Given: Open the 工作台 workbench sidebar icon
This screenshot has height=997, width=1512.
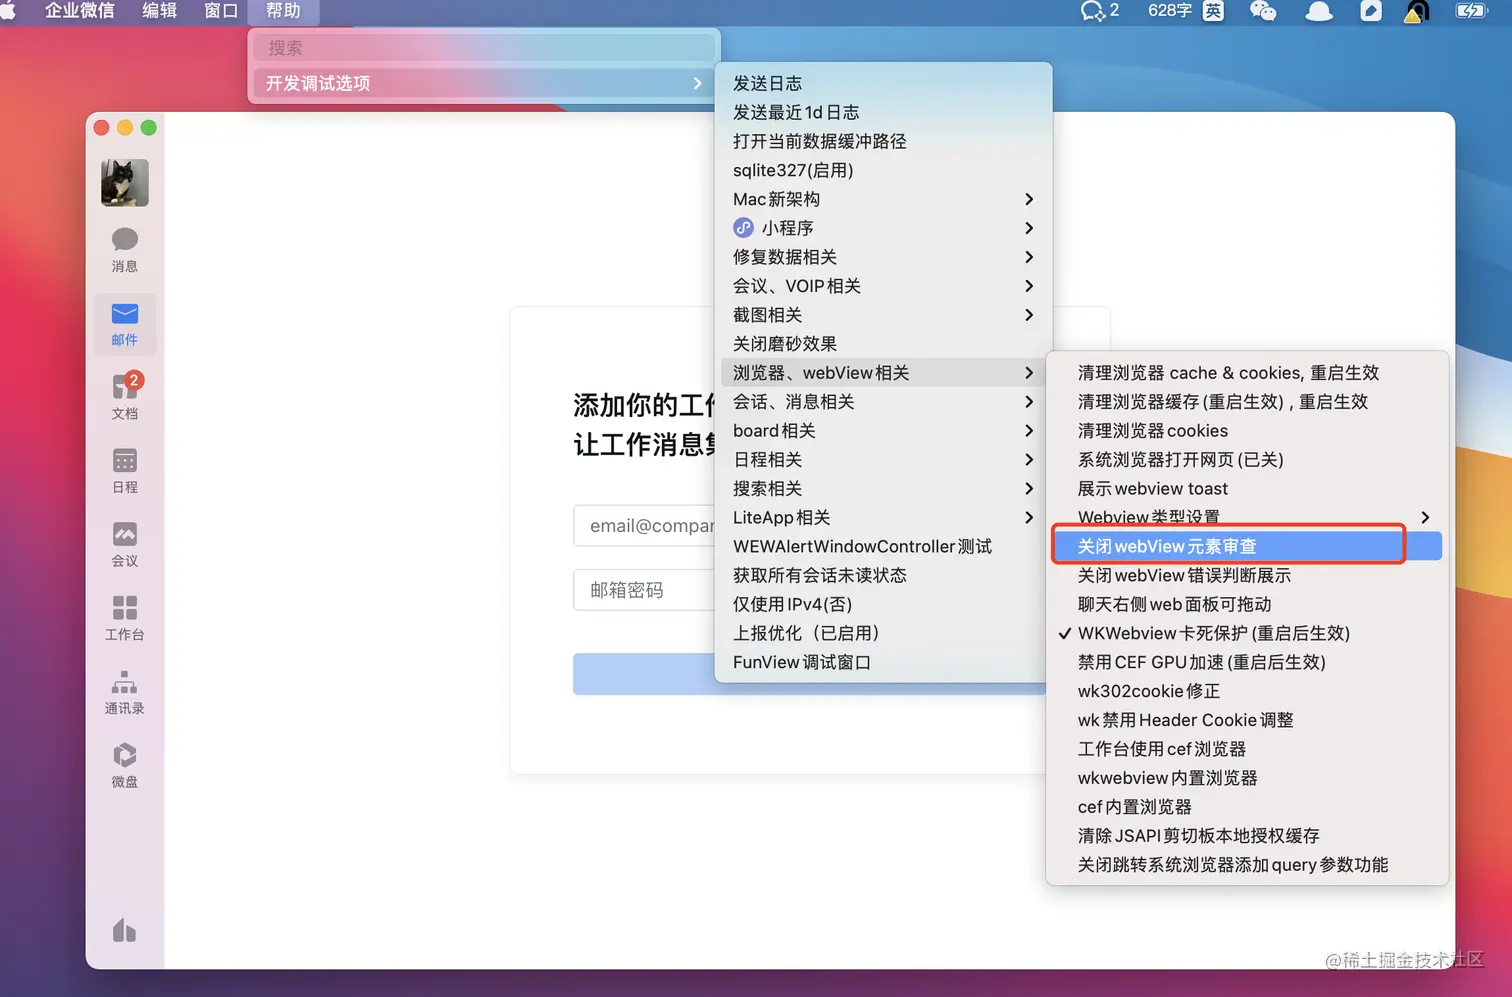Looking at the screenshot, I should click(124, 617).
